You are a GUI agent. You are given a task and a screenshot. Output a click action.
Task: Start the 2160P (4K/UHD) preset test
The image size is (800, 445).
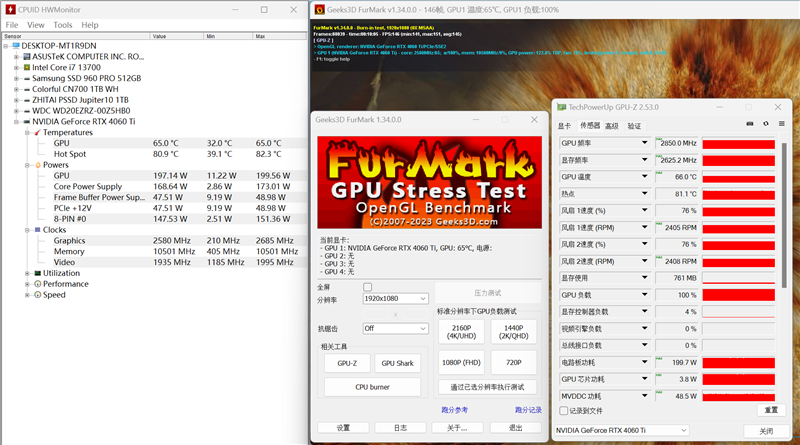461,332
